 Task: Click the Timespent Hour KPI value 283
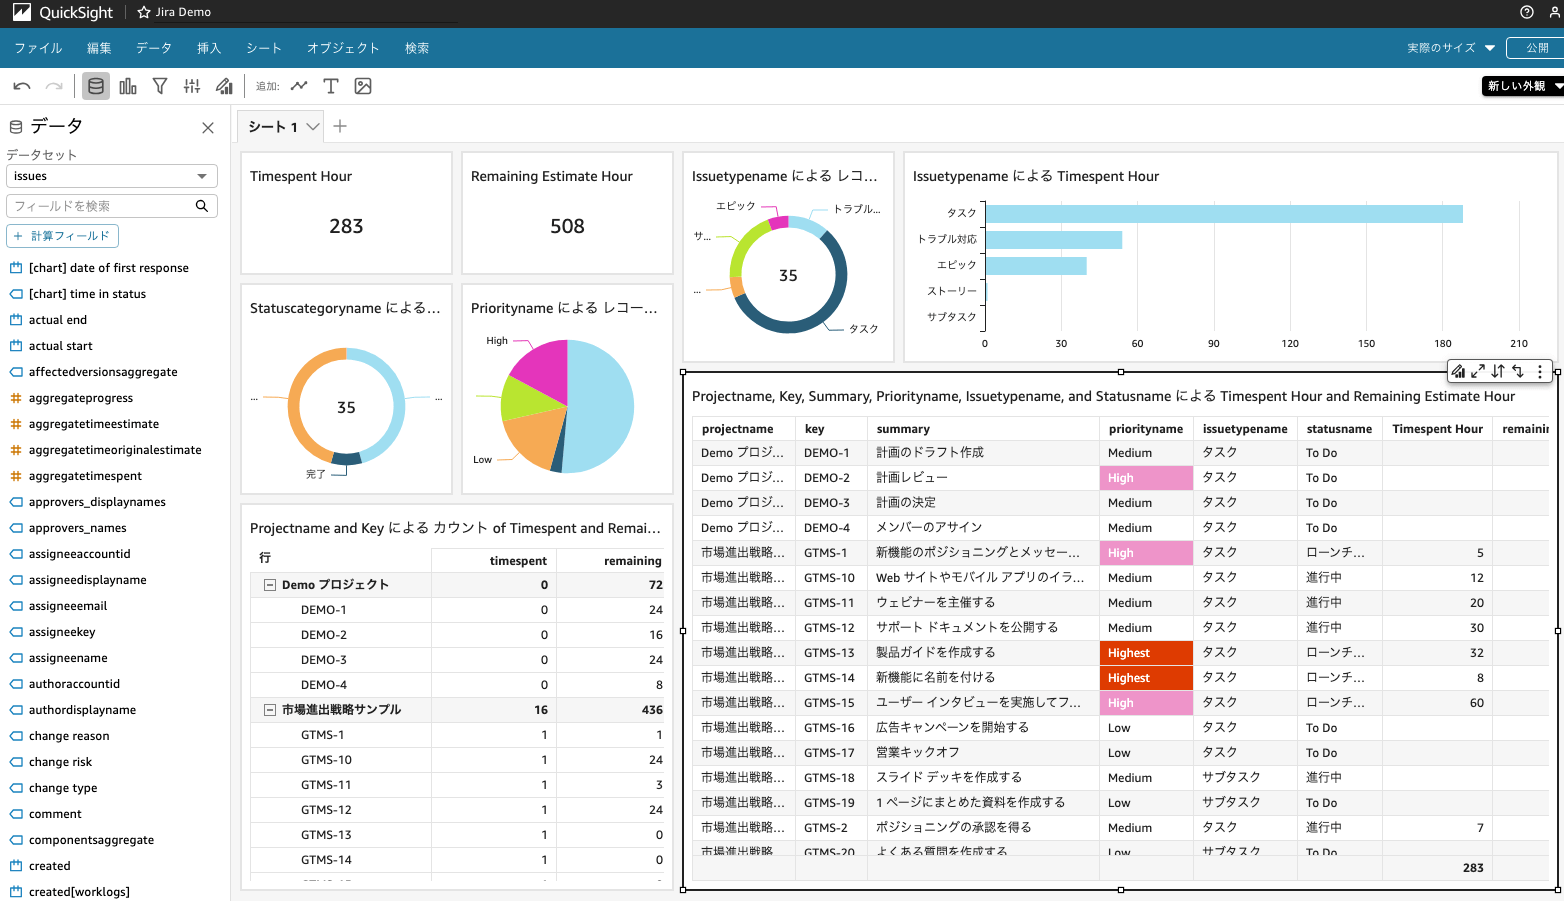pos(346,226)
